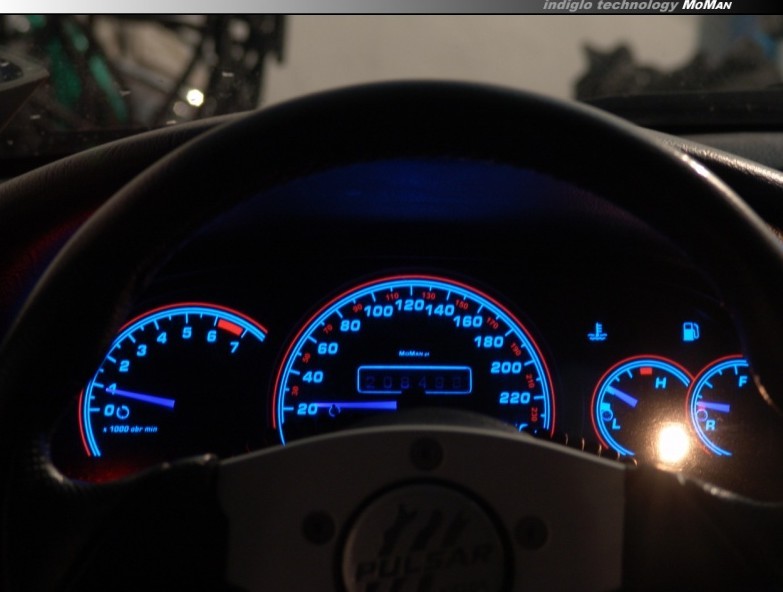Click the speedometer needle
This screenshot has height=592, width=783.
click(357, 405)
